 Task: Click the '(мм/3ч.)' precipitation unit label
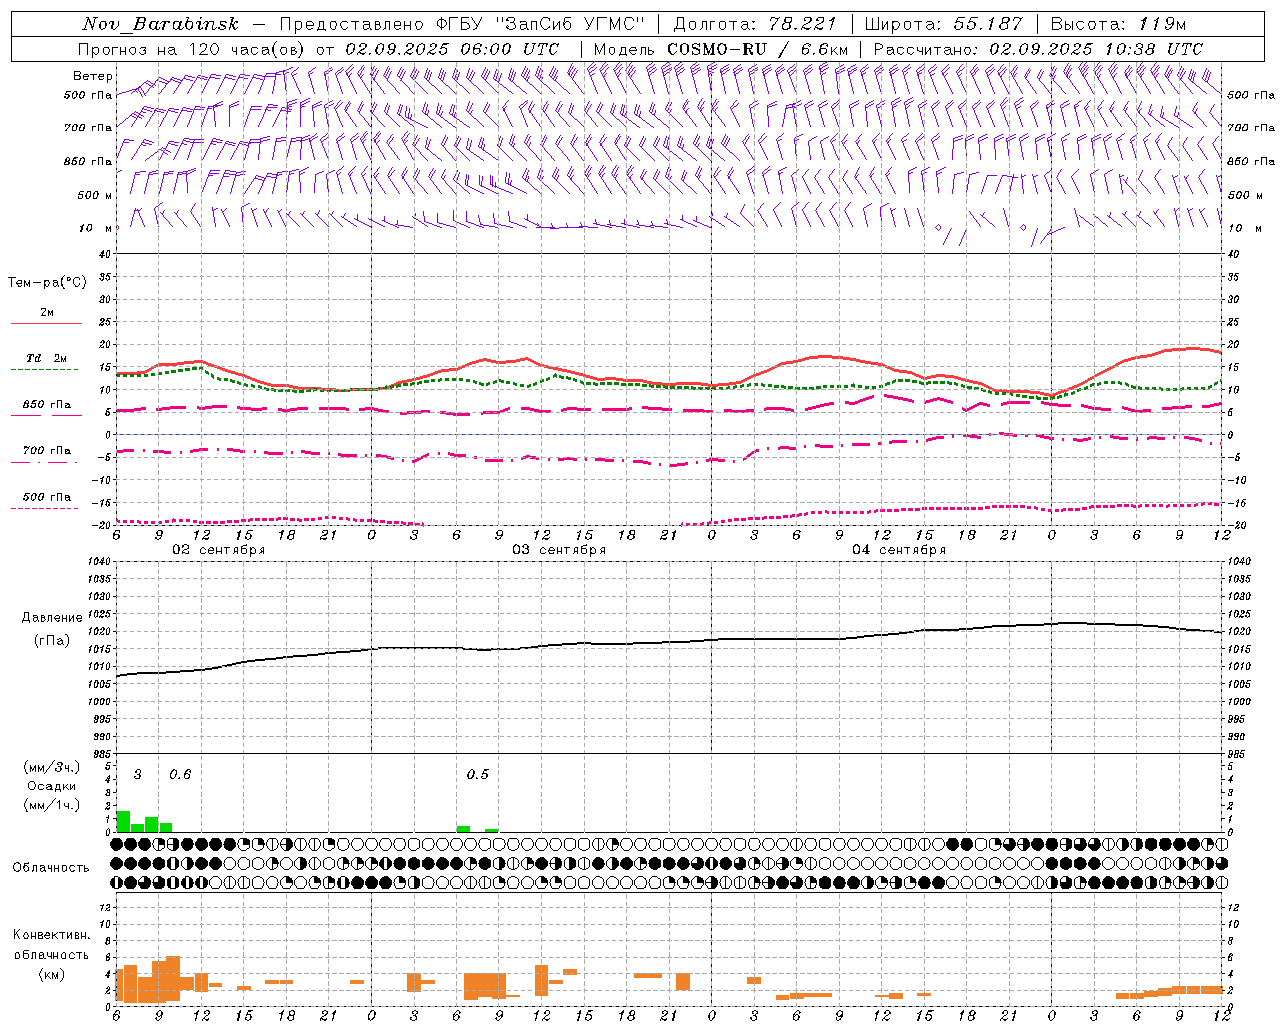point(51,767)
